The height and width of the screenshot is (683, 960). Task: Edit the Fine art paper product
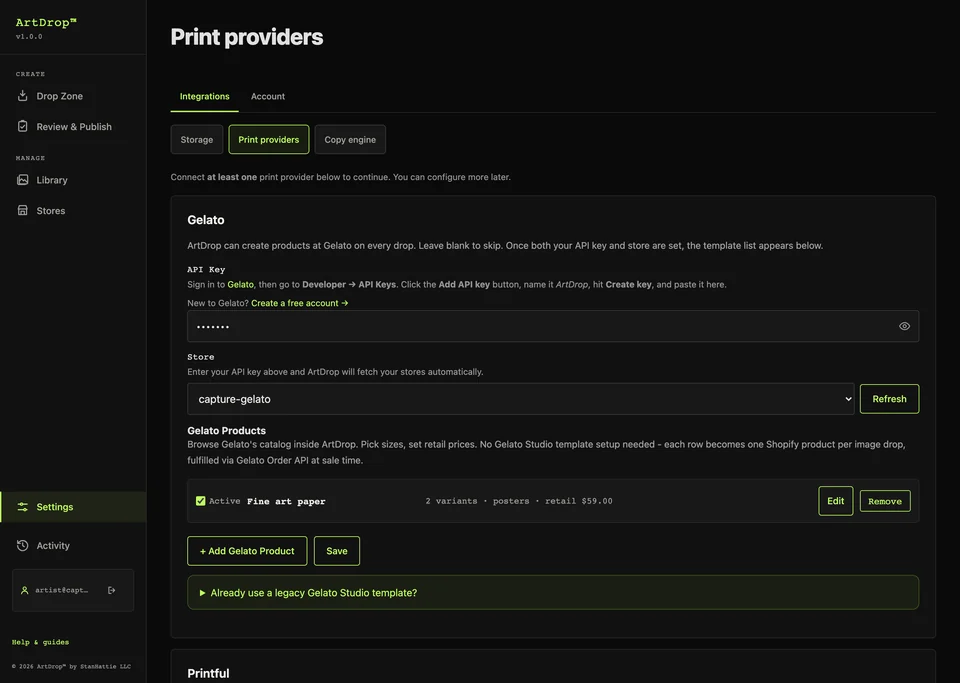pos(836,501)
